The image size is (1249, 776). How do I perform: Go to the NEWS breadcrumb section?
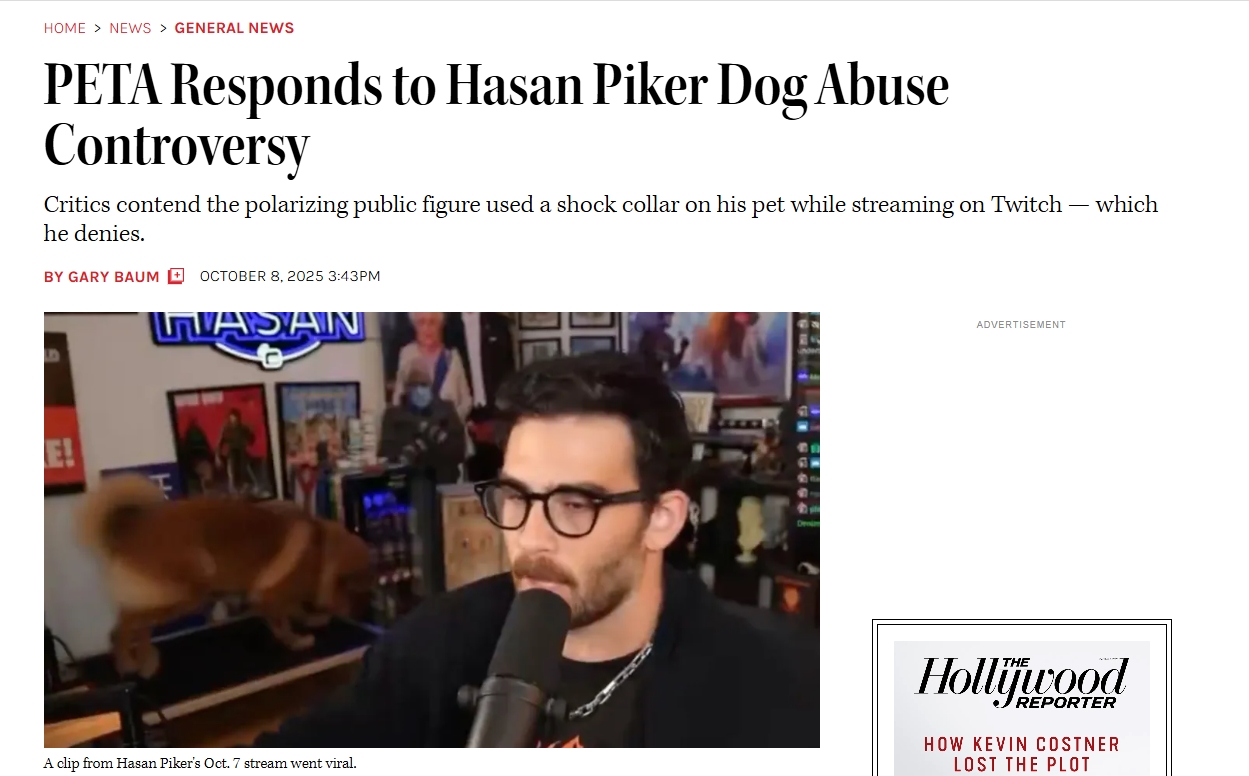[x=130, y=28]
